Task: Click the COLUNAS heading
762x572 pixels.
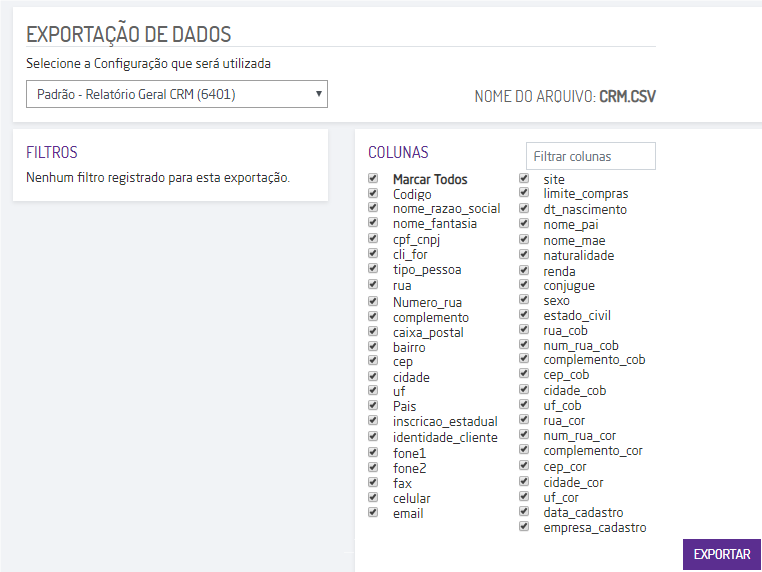Action: [398, 152]
